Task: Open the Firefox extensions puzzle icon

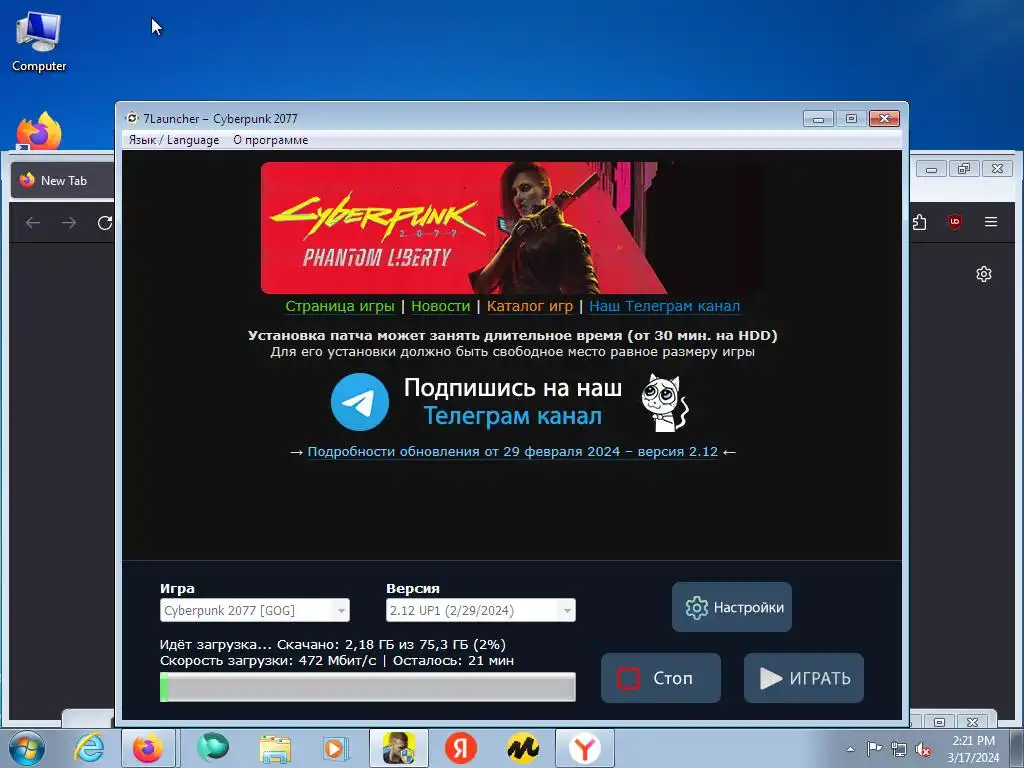Action: [x=919, y=222]
